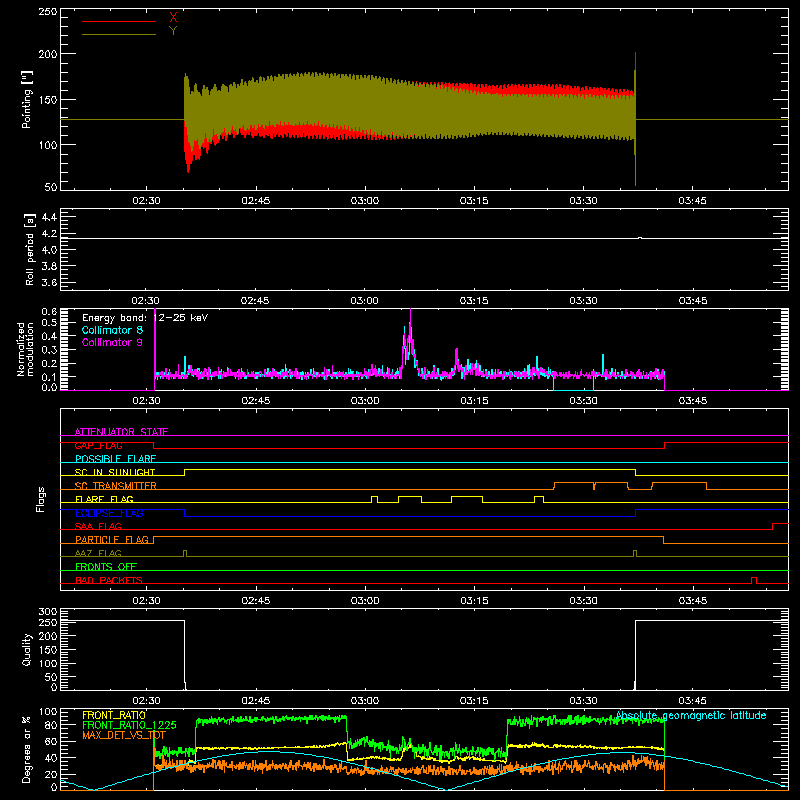The height and width of the screenshot is (800, 800).
Task: Click the '200' tick in the Pointing panel
Action: click(x=48, y=54)
